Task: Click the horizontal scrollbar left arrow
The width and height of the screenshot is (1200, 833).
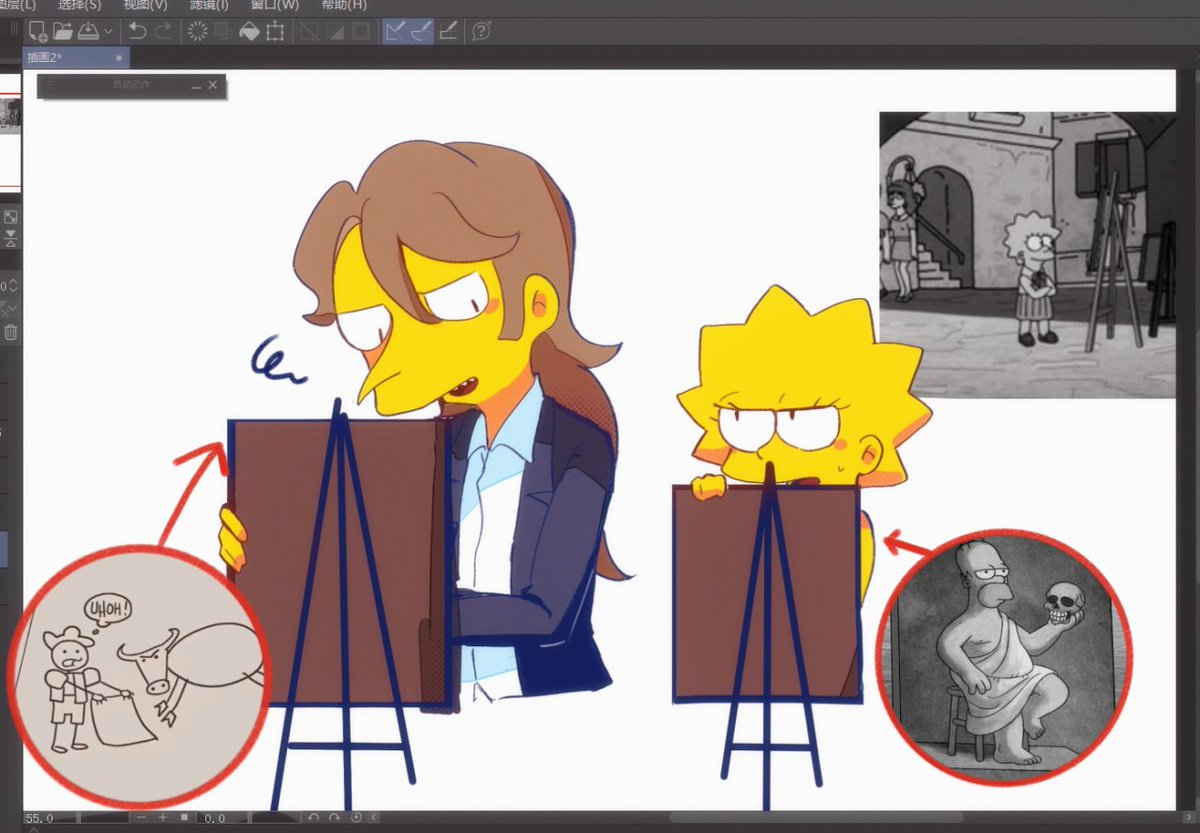Action: coord(376,818)
